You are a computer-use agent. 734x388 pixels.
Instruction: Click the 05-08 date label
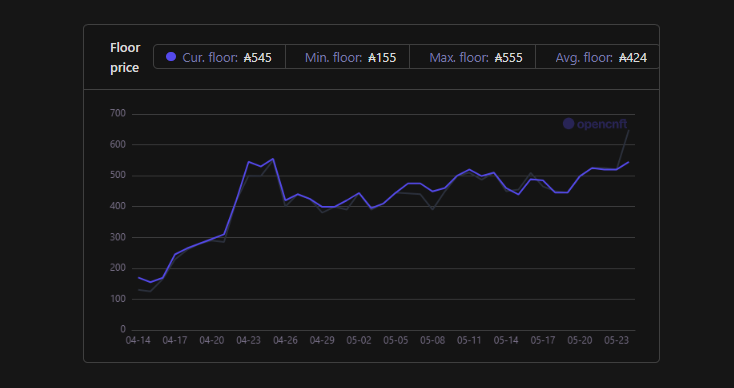click(433, 340)
